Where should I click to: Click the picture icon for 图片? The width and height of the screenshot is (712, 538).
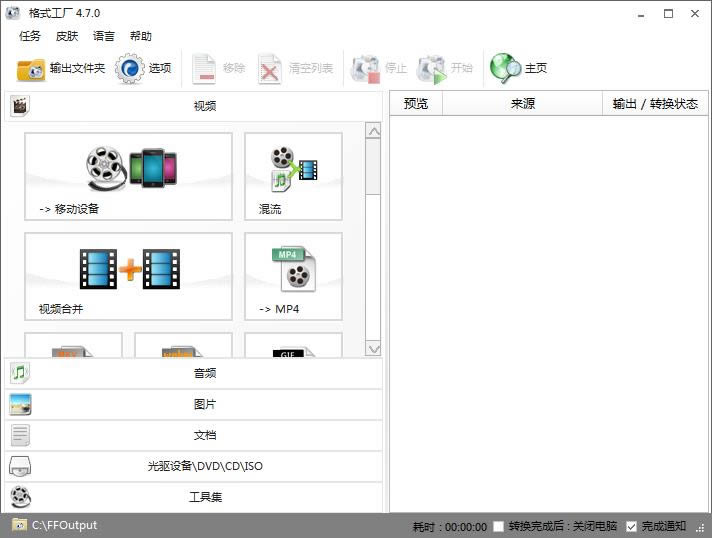20,404
